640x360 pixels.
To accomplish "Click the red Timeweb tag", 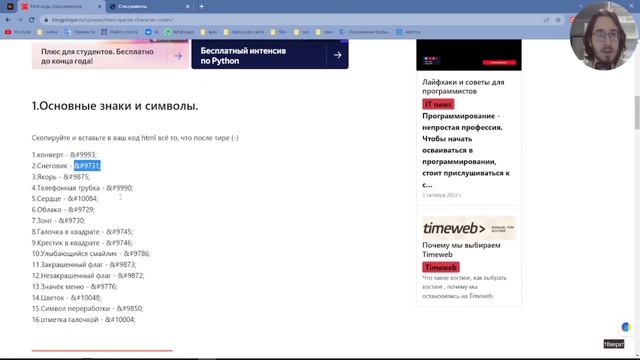I will (x=441, y=267).
